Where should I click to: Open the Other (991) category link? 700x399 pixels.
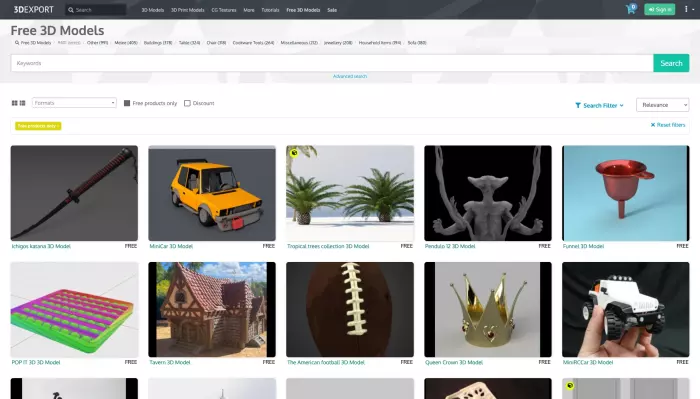[97, 43]
